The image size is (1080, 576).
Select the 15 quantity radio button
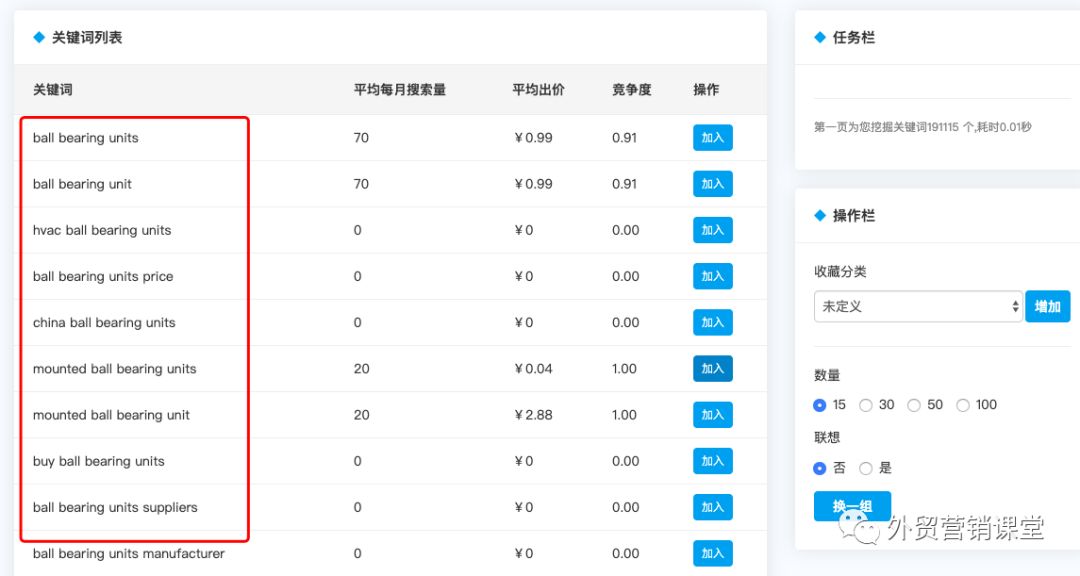click(x=819, y=405)
